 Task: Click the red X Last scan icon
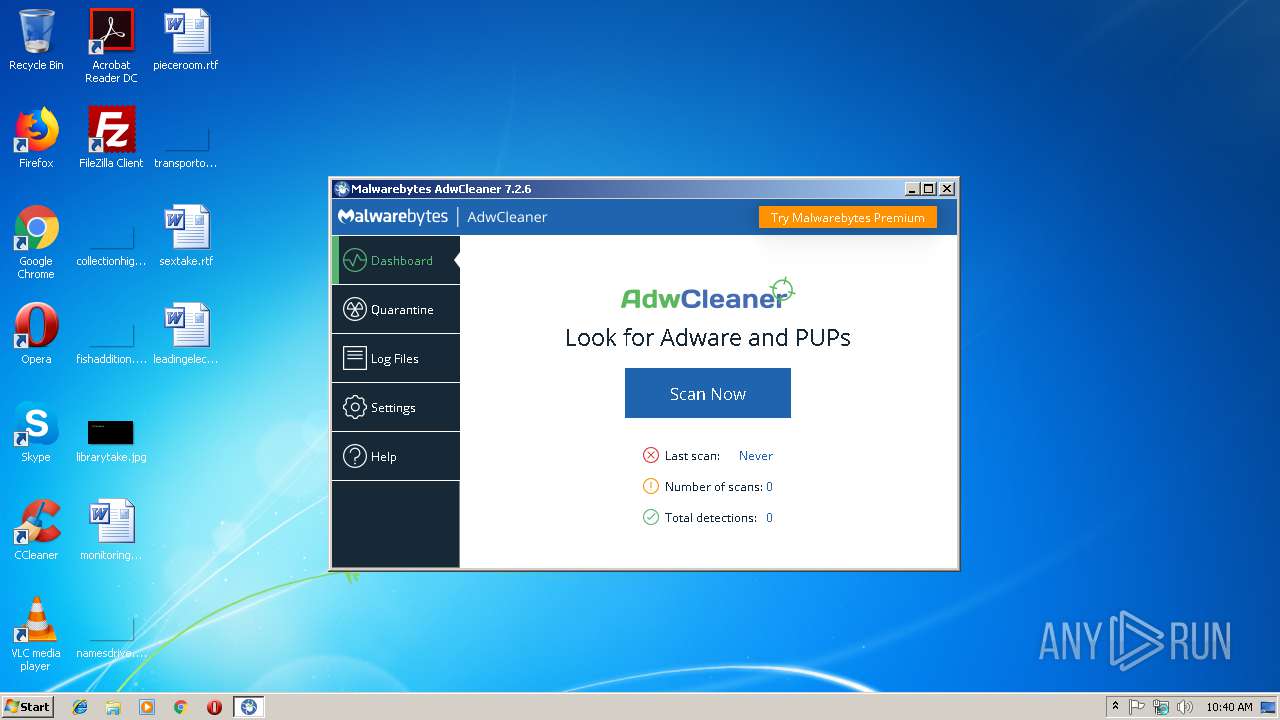[651, 455]
